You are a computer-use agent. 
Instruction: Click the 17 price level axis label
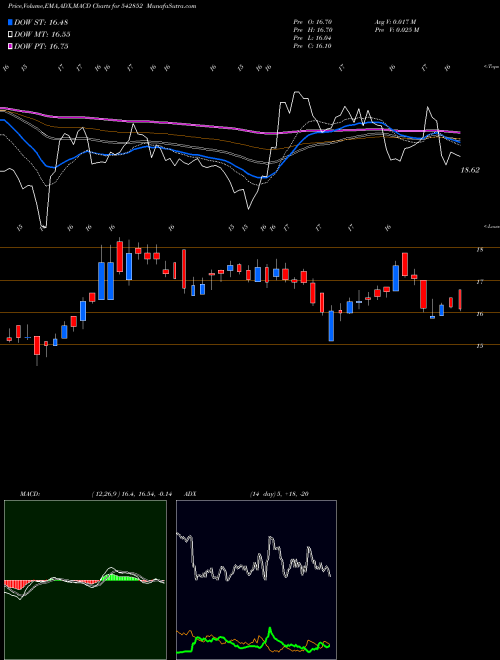pyautogui.click(x=479, y=282)
